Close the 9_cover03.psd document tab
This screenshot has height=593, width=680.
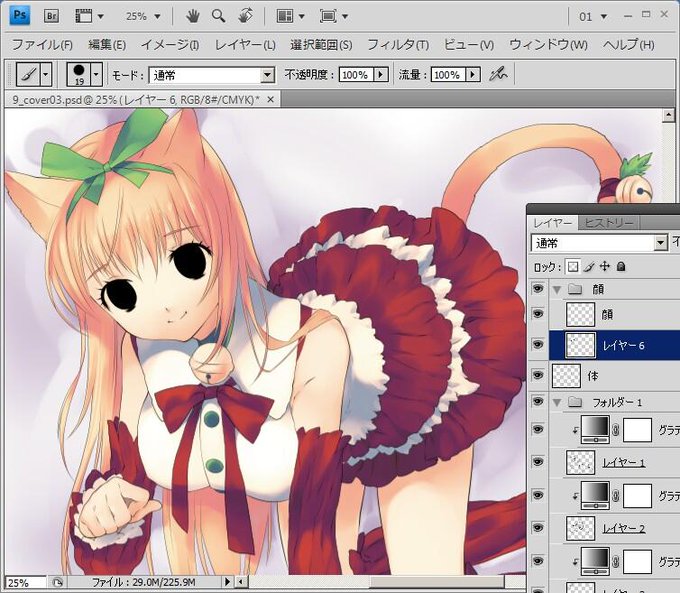tap(271, 100)
